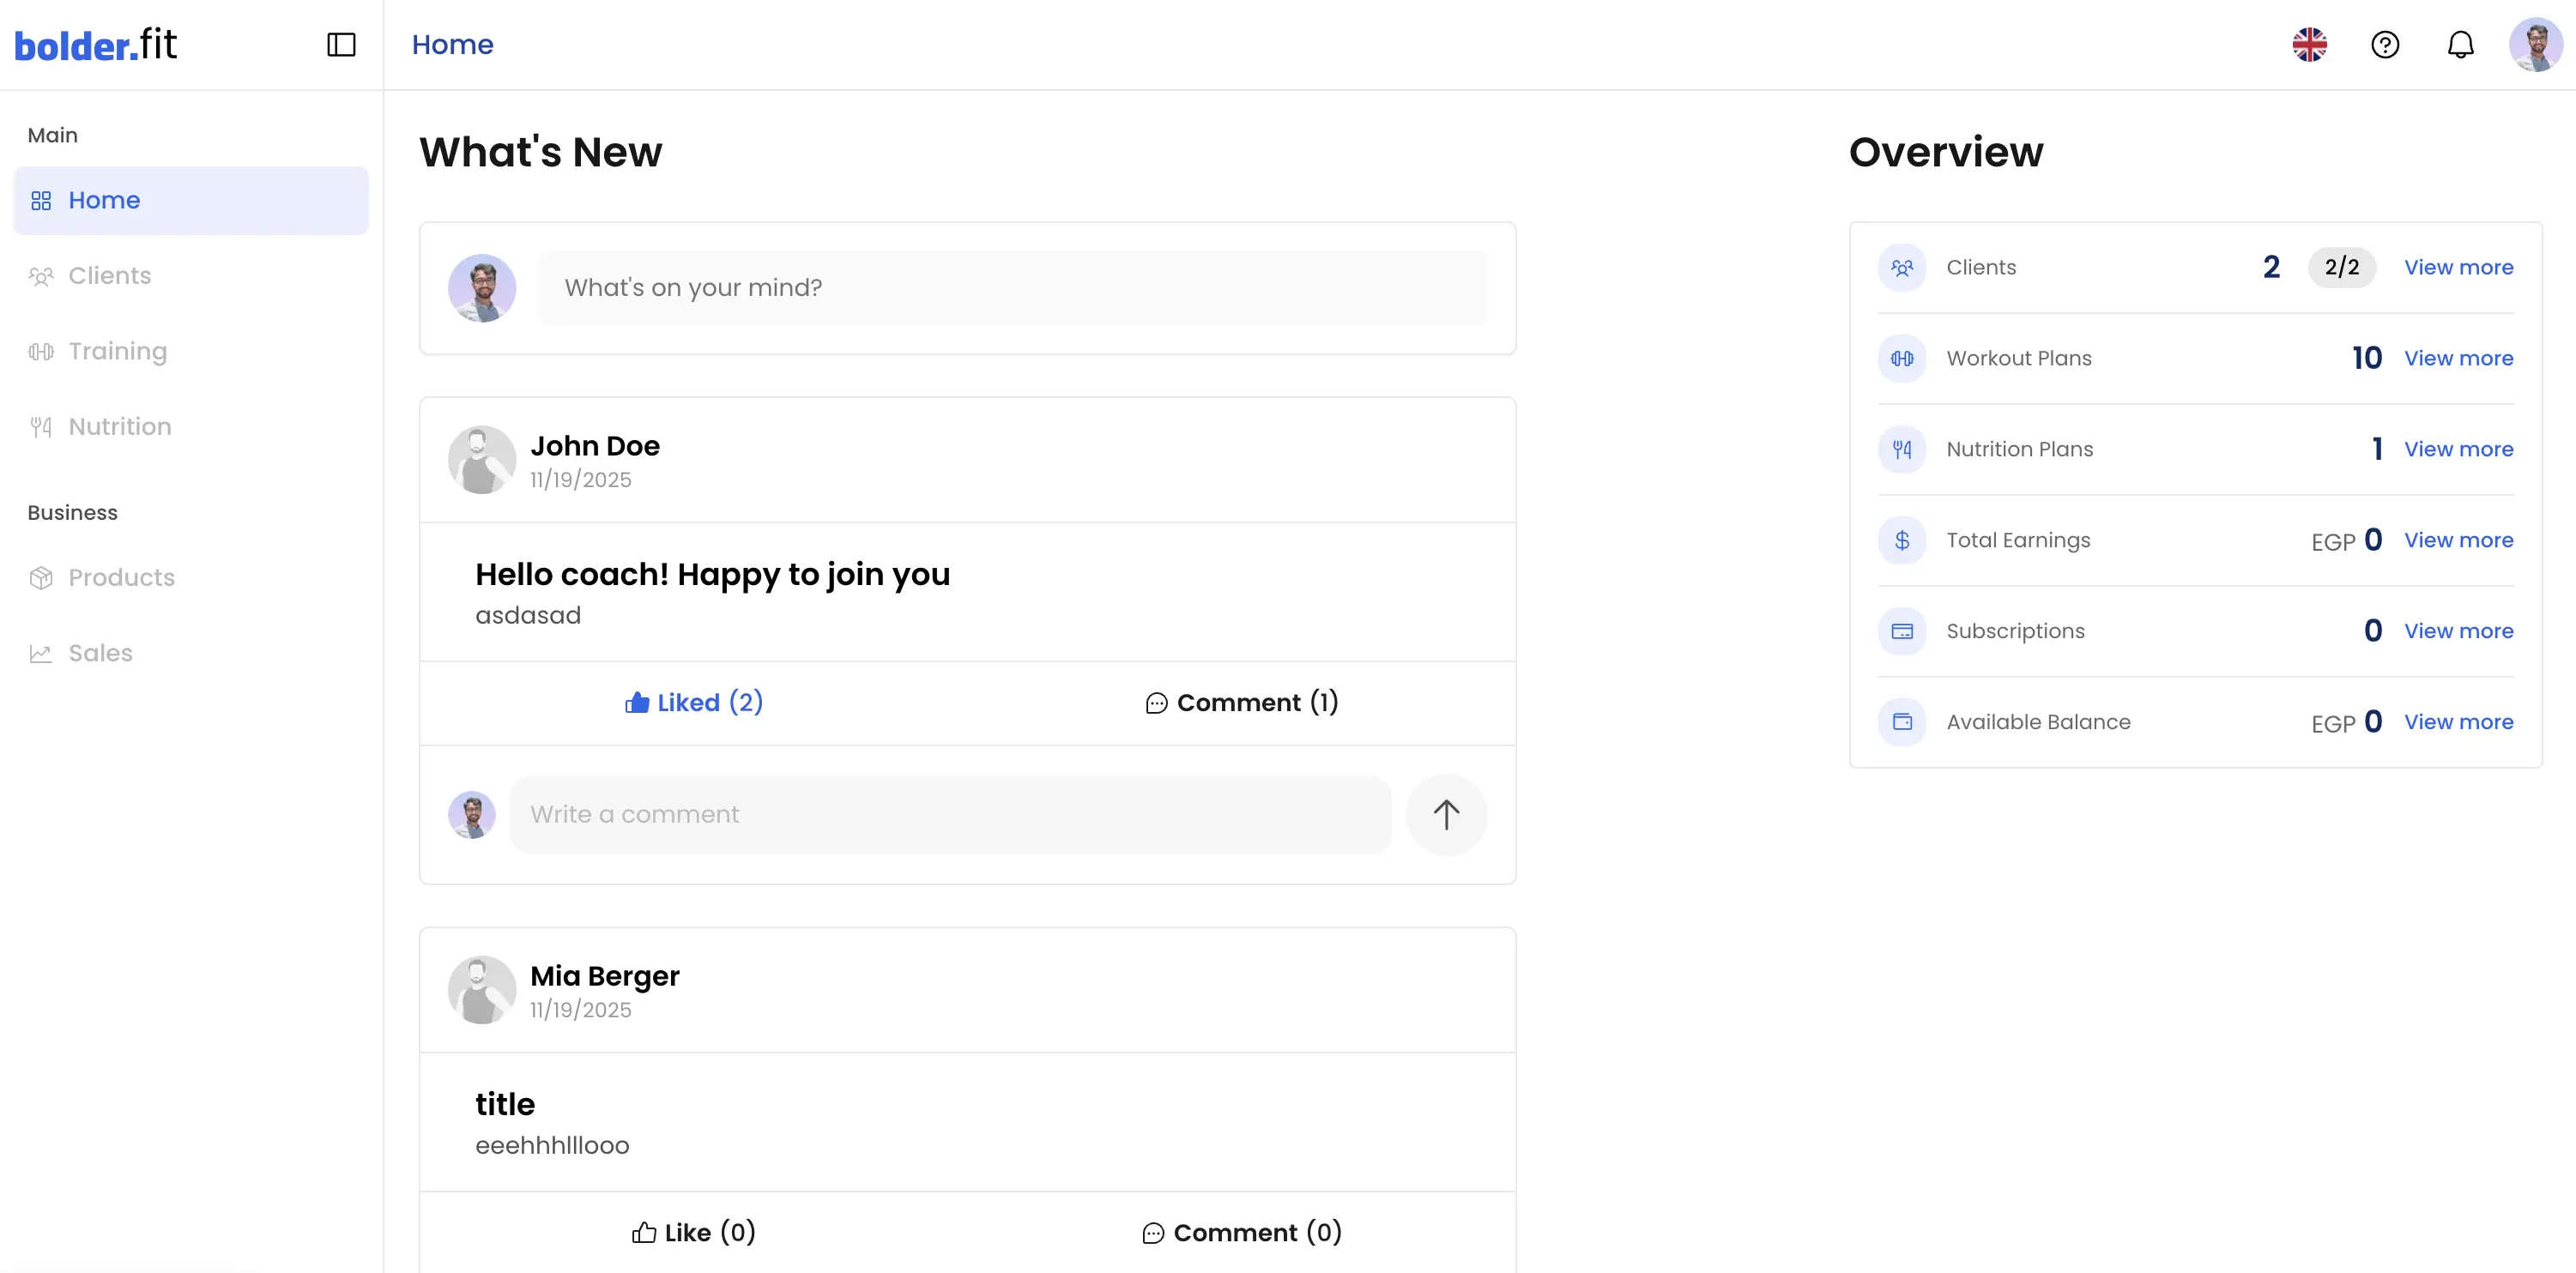Open the help question mark icon
Image resolution: width=2576 pixels, height=1273 pixels.
click(x=2385, y=45)
